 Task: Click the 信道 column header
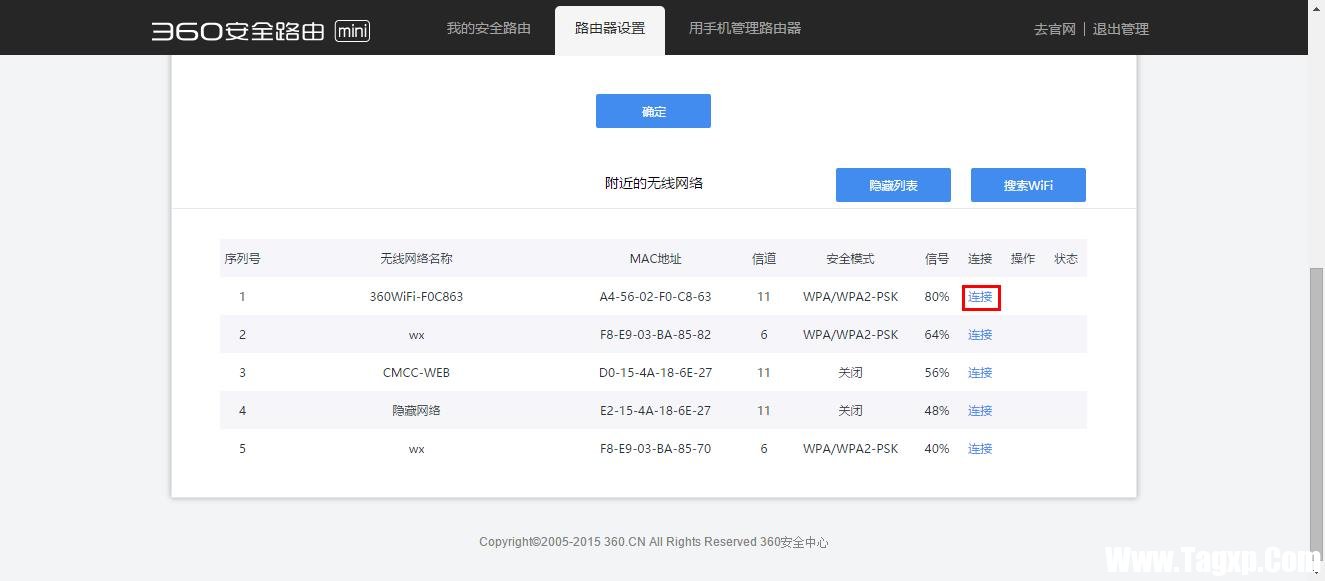[x=764, y=259]
